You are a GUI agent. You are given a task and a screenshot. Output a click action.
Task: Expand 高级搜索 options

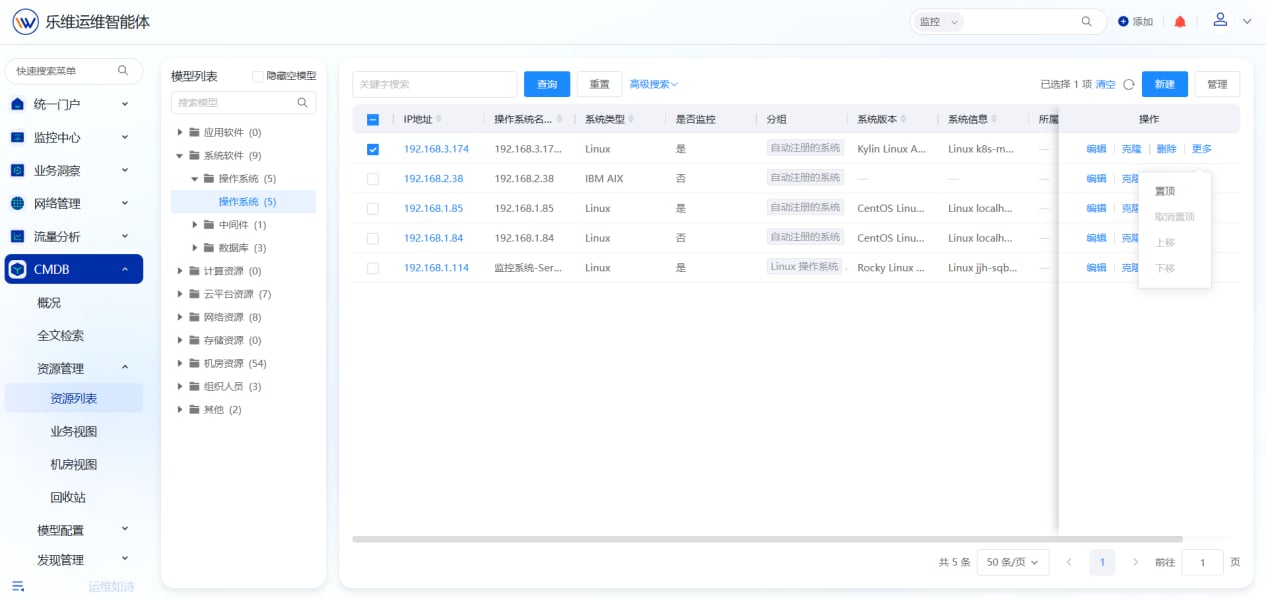[654, 84]
